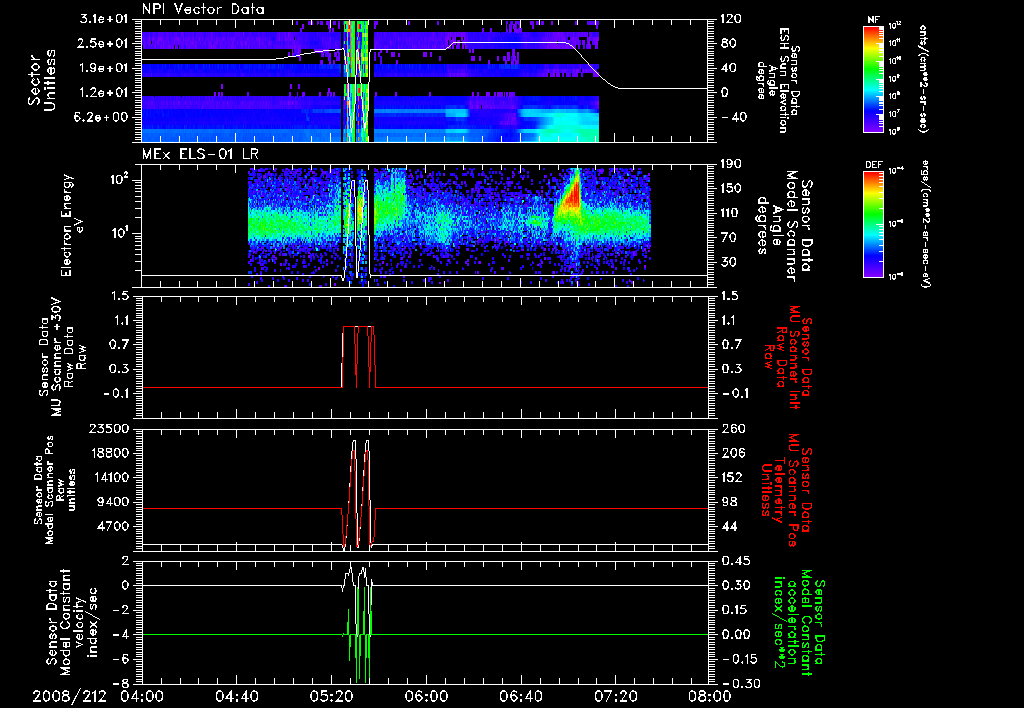The height and width of the screenshot is (708, 1024).
Task: Click the "ergs/(cm**2-sr-sec-eV)" units label
Action: [x=925, y=224]
